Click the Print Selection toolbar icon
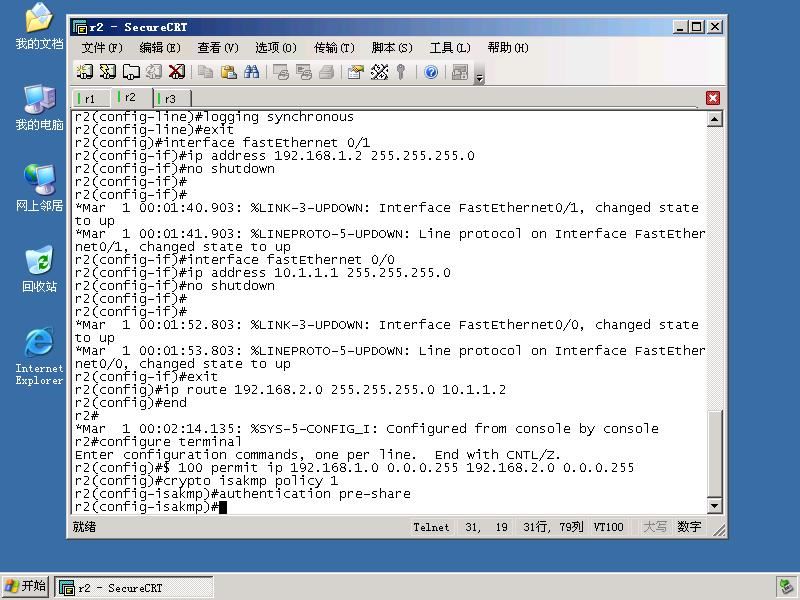 click(304, 72)
